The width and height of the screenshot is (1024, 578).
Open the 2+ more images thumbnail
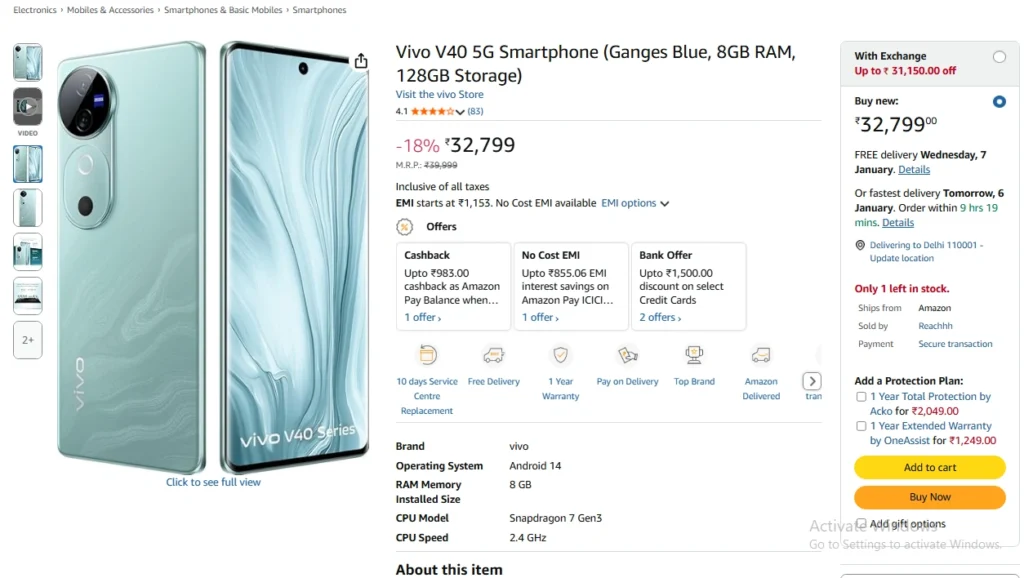point(27,340)
